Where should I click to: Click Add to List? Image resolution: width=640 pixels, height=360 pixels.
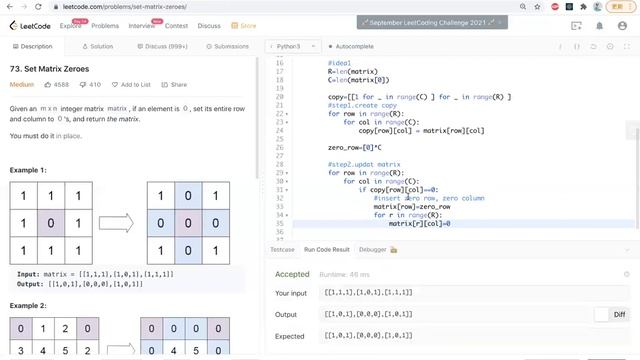pos(131,85)
